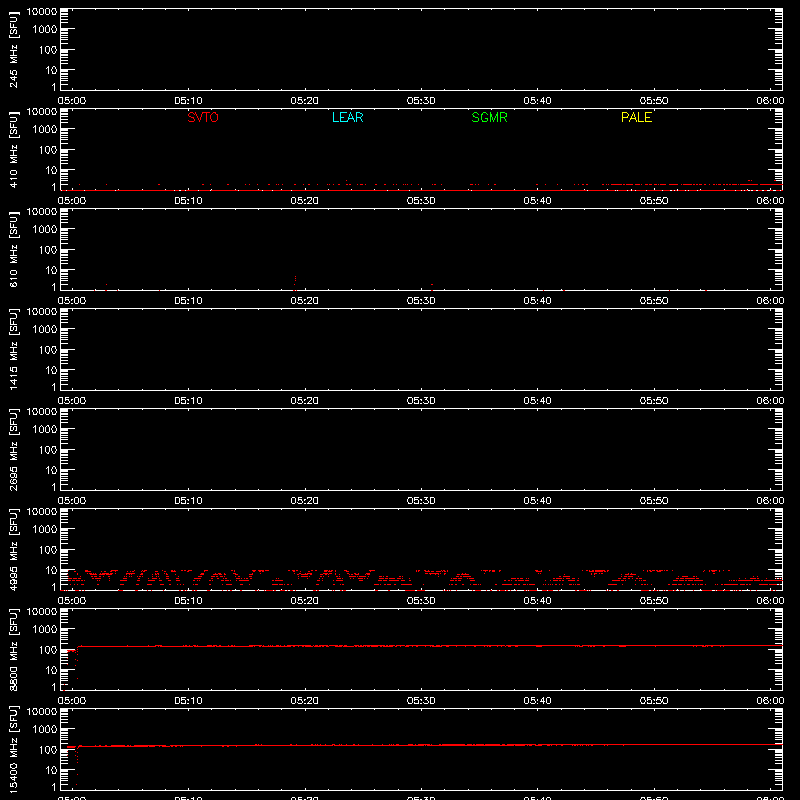Click the 15400 MHz flux trace near 05:40
800x800 pixels.
click(x=537, y=745)
